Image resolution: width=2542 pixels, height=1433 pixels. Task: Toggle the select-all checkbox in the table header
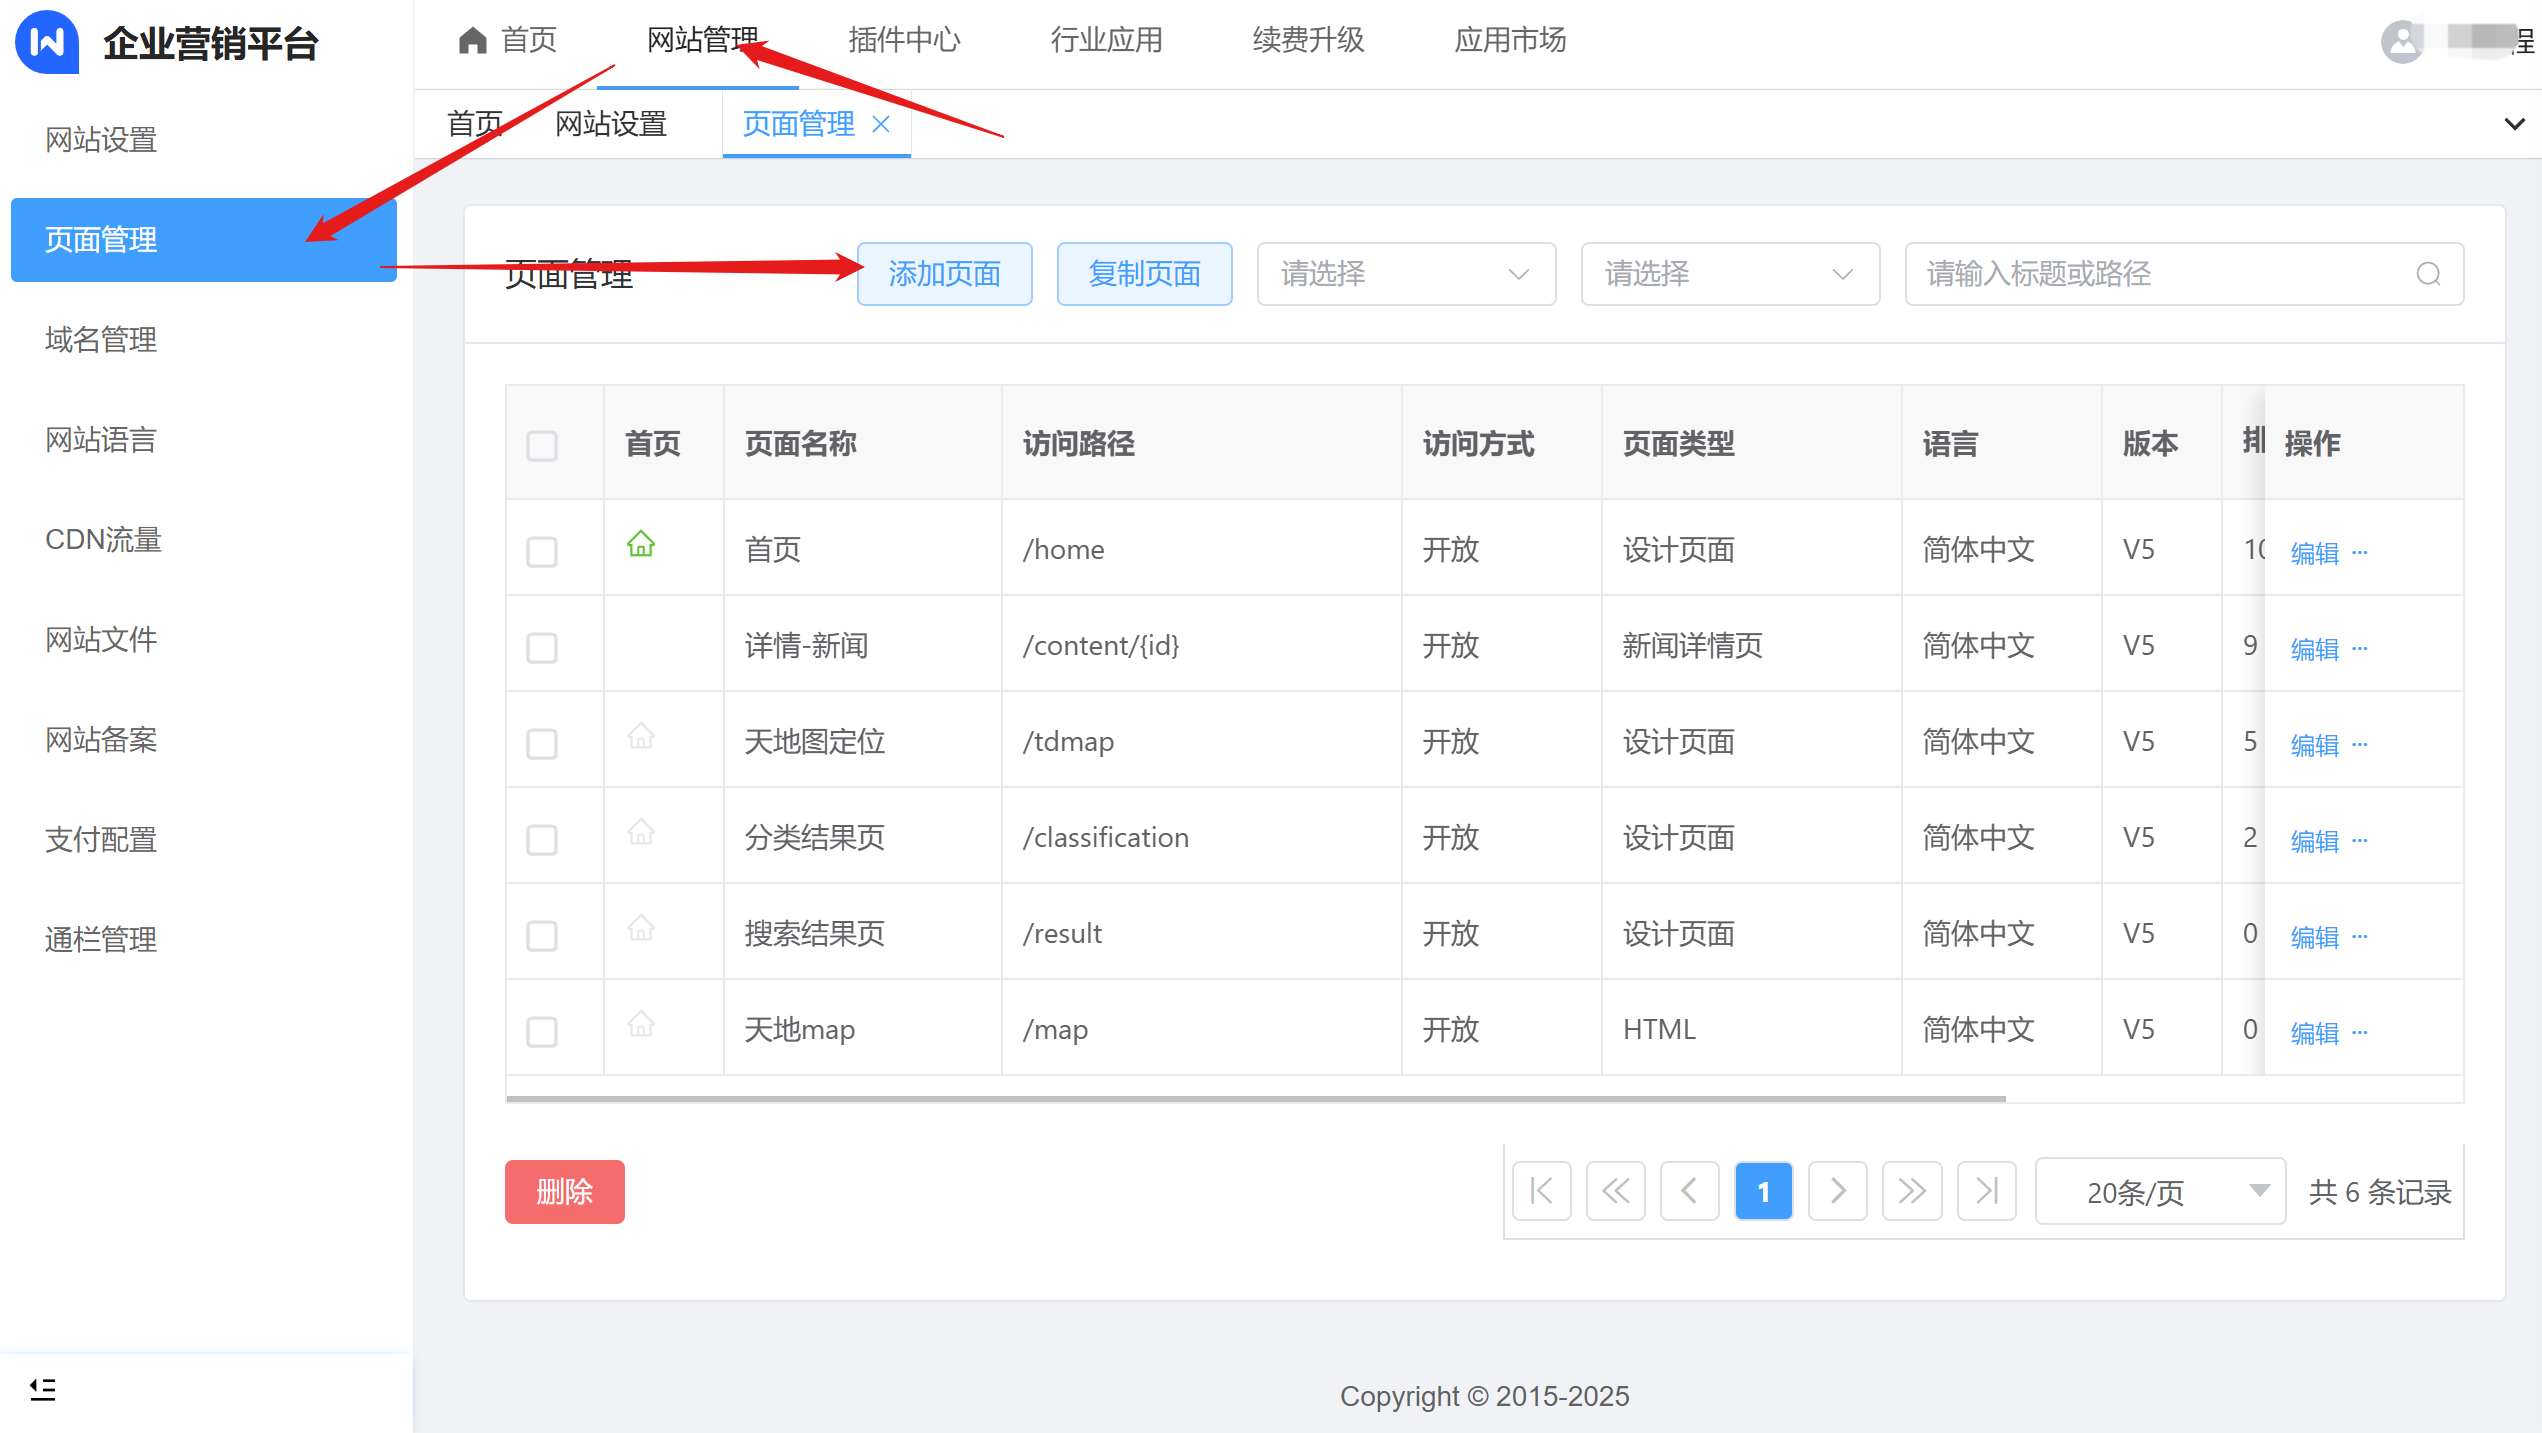pyautogui.click(x=542, y=445)
